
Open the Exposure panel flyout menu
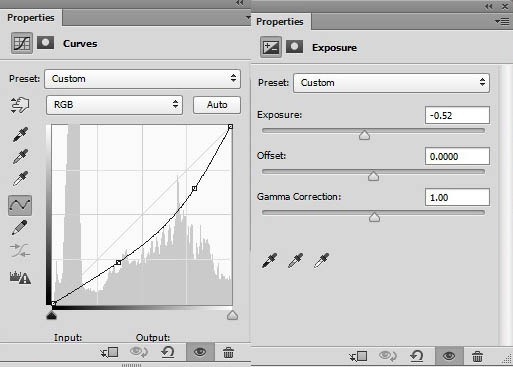coord(502,22)
